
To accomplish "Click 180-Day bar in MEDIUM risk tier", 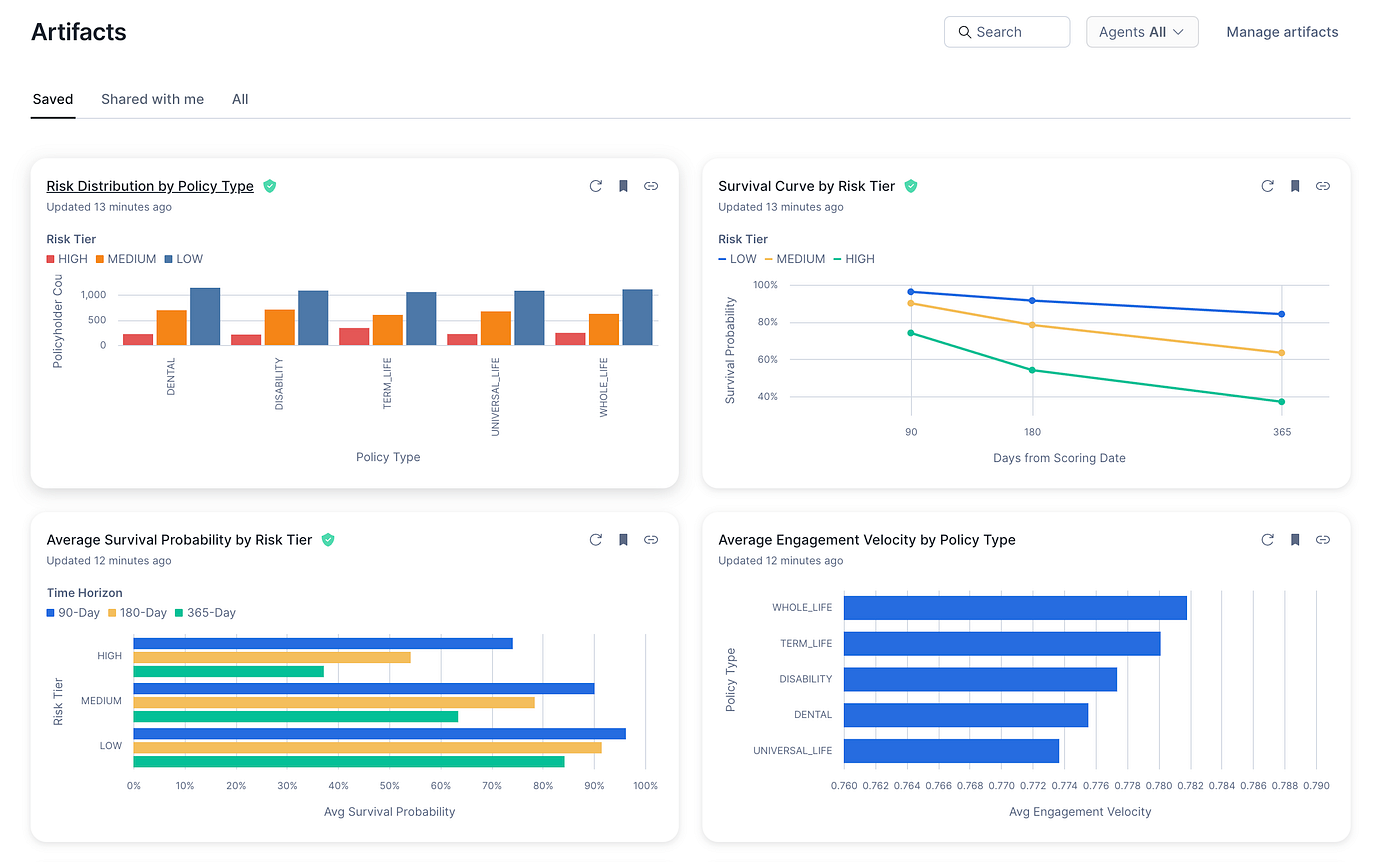I will coord(334,703).
